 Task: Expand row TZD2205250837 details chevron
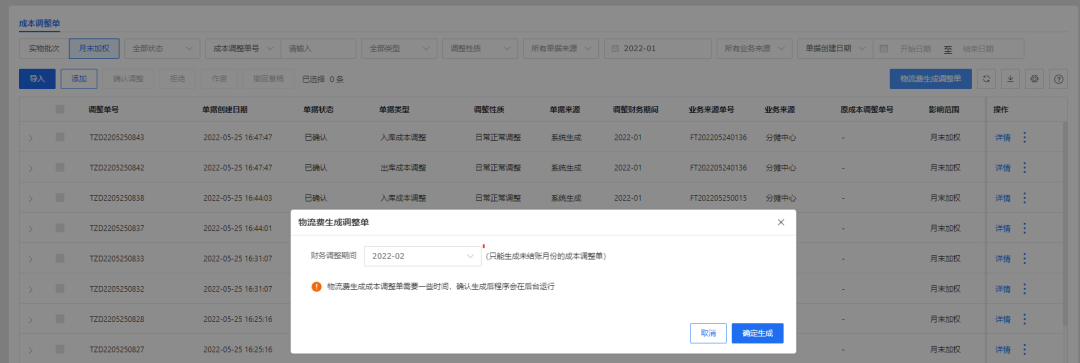click(x=30, y=229)
